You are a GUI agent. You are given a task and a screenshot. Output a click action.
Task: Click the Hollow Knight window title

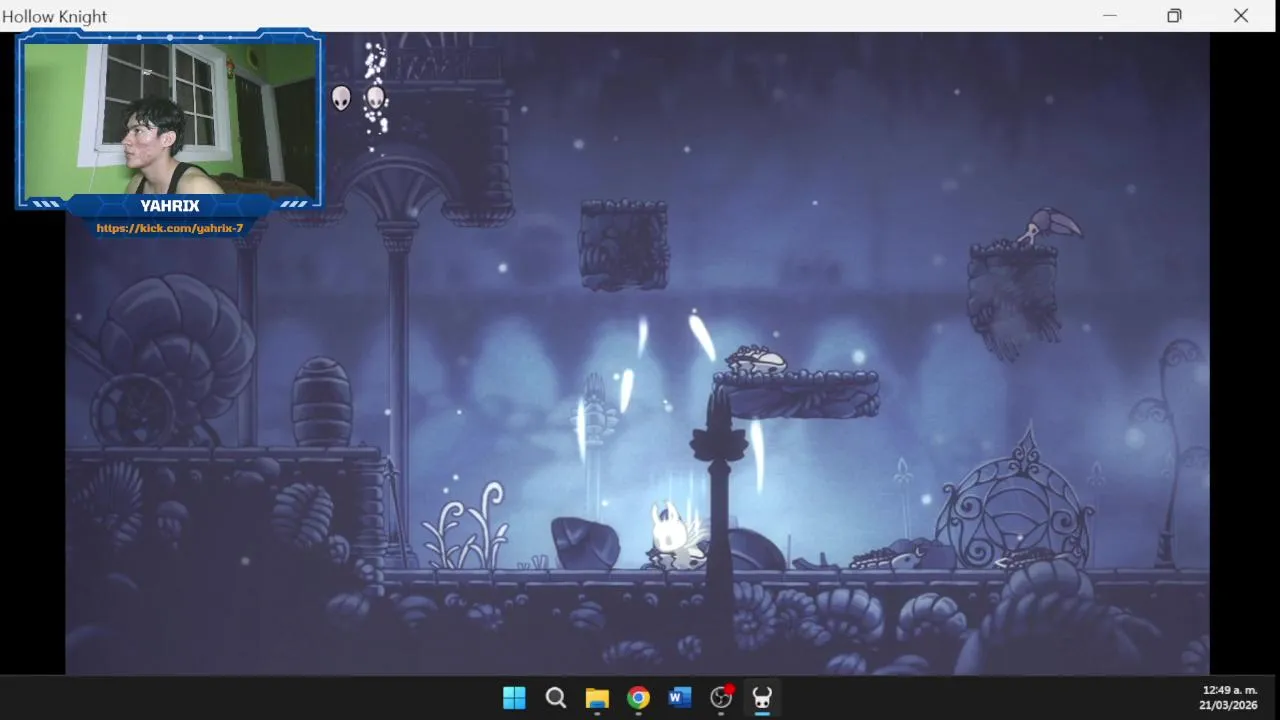[x=55, y=16]
